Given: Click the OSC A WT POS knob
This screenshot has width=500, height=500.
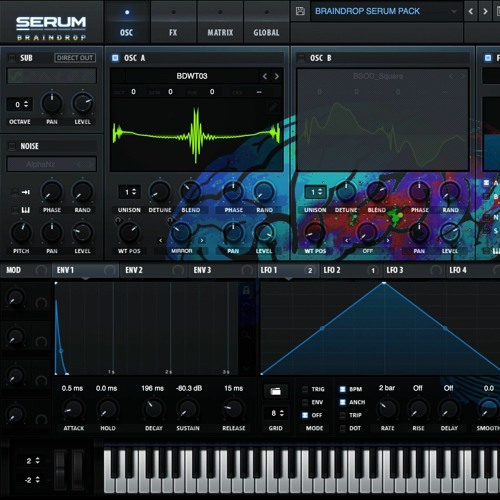Looking at the screenshot, I should pyautogui.click(x=129, y=232).
